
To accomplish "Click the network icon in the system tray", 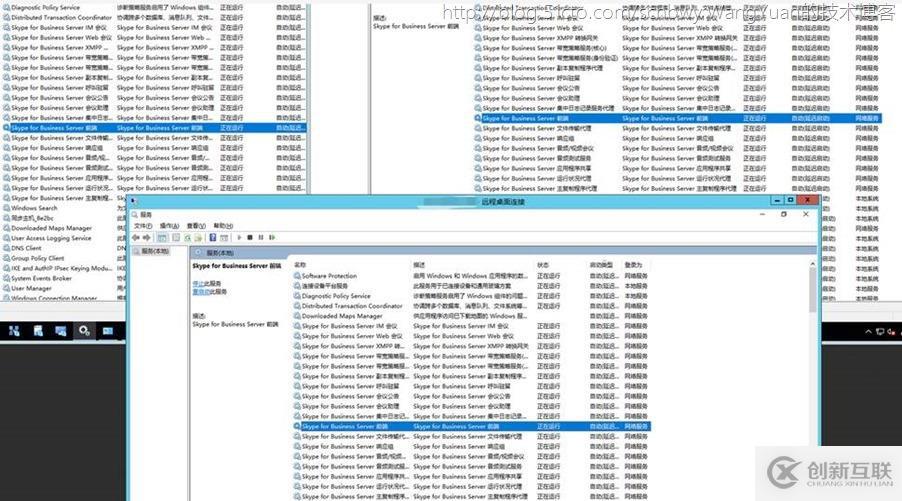I will point(880,332).
